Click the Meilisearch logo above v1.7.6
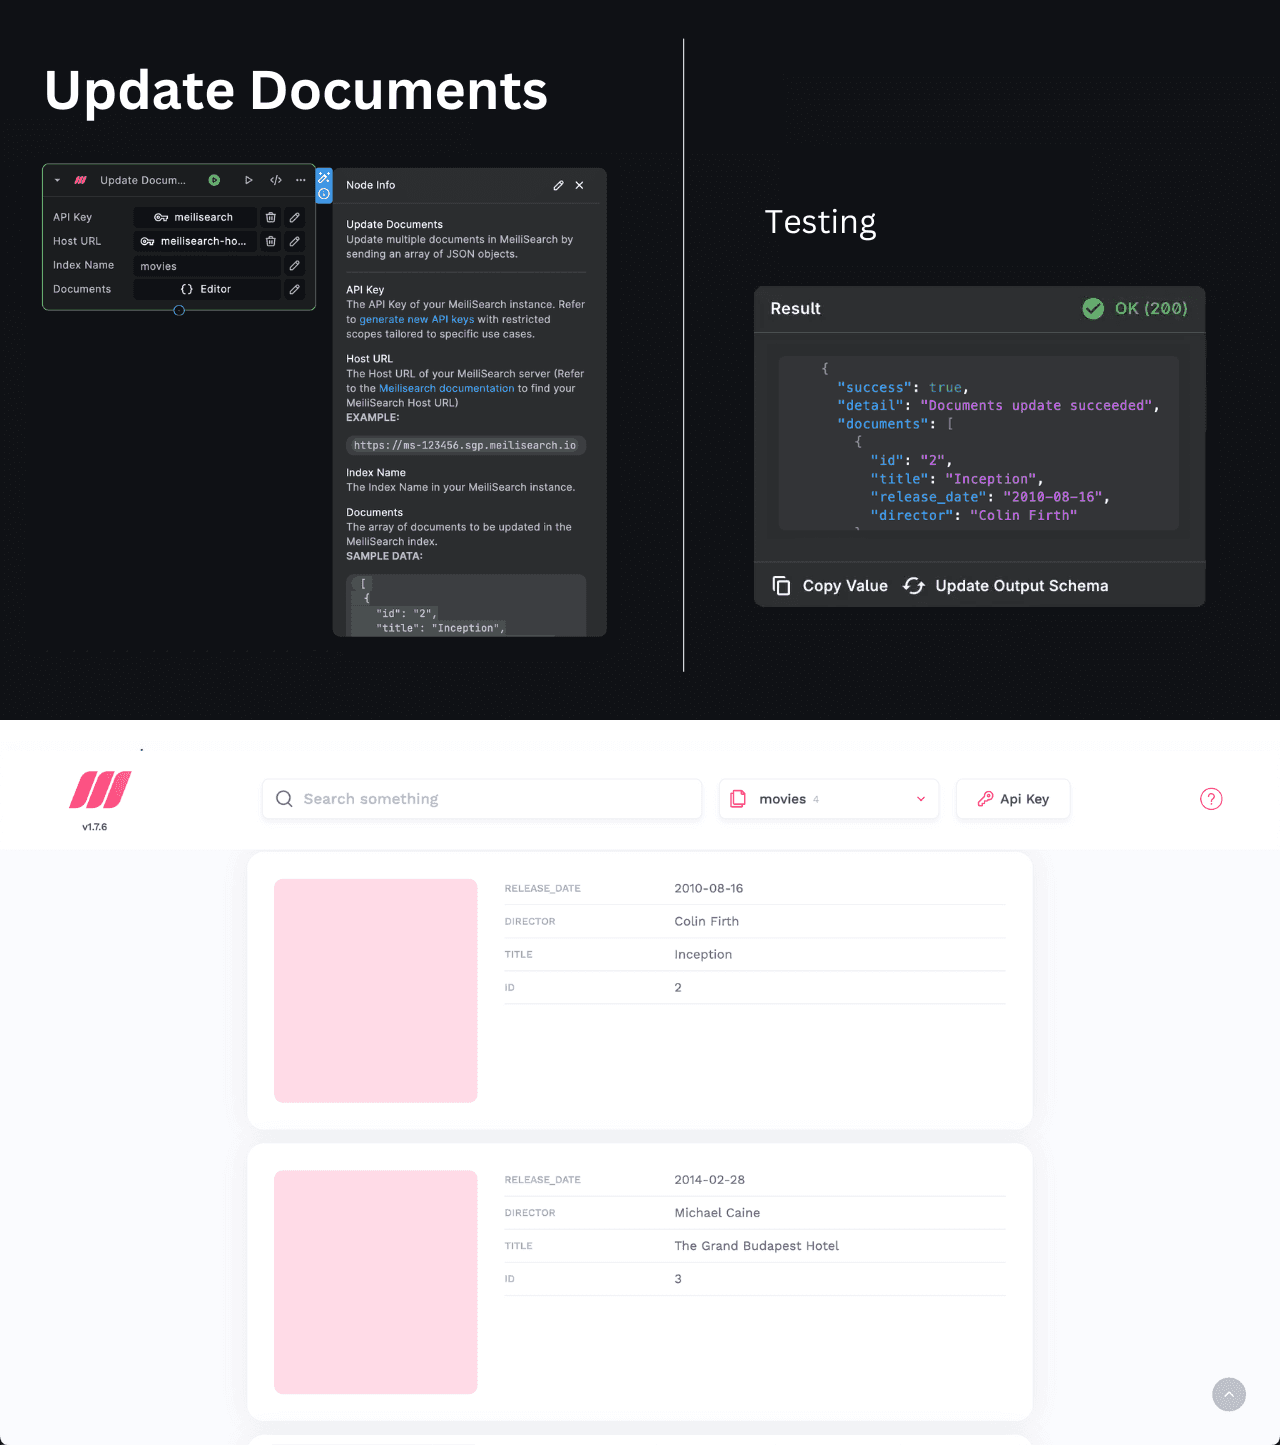1280x1445 pixels. coord(100,790)
